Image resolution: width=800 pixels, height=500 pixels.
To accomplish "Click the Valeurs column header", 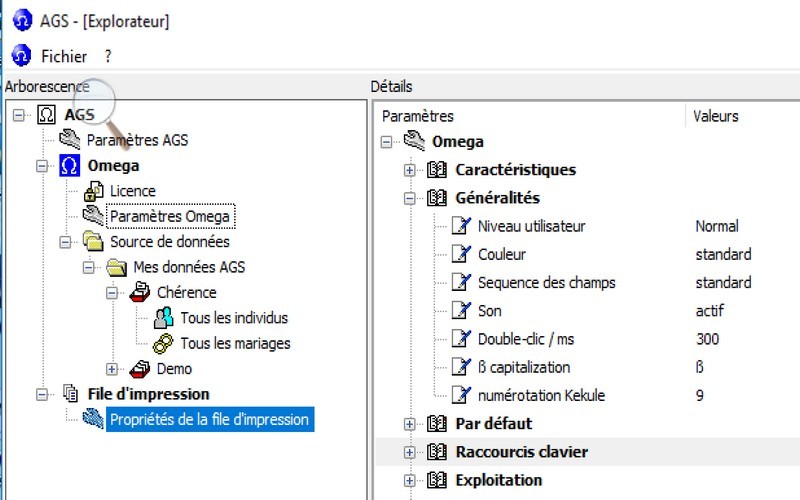I will click(x=715, y=116).
